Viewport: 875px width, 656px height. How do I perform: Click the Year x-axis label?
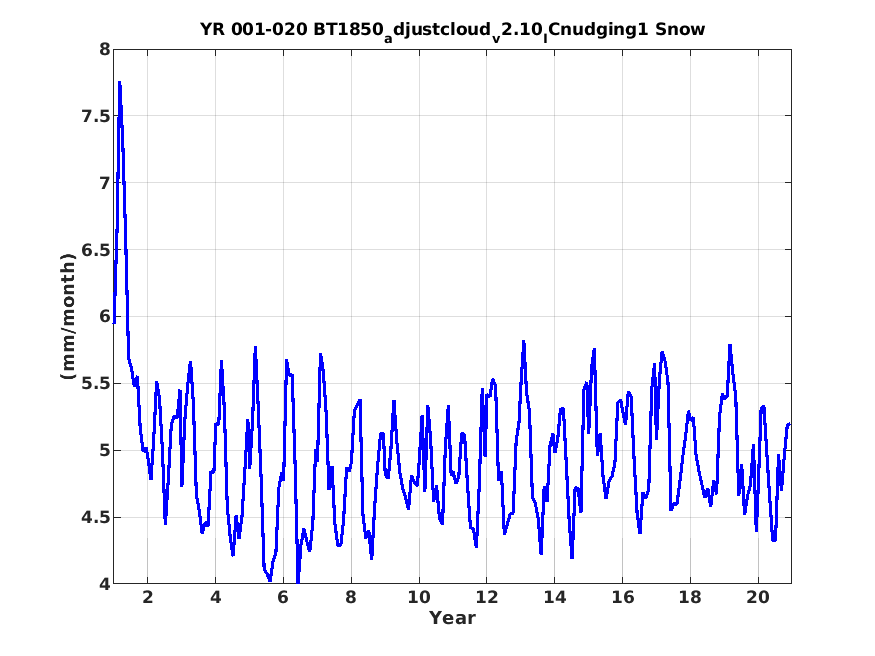pyautogui.click(x=452, y=618)
